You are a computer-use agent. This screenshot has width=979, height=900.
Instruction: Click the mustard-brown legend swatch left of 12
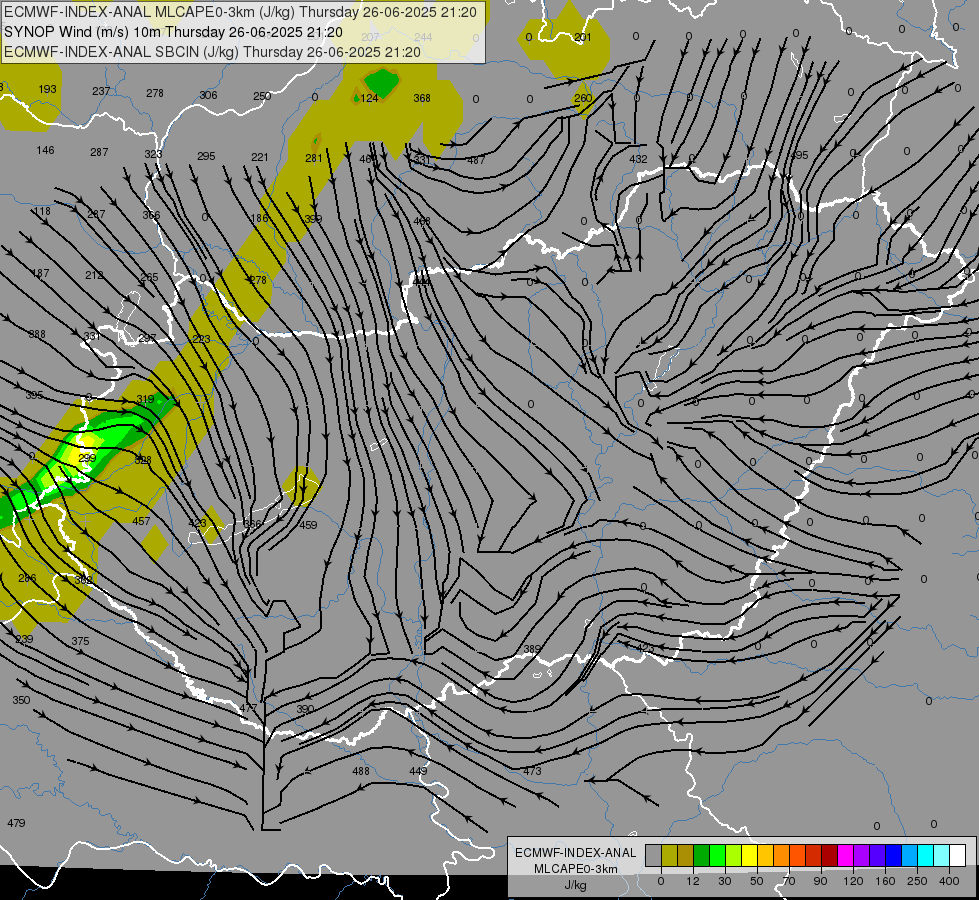pyautogui.click(x=686, y=855)
